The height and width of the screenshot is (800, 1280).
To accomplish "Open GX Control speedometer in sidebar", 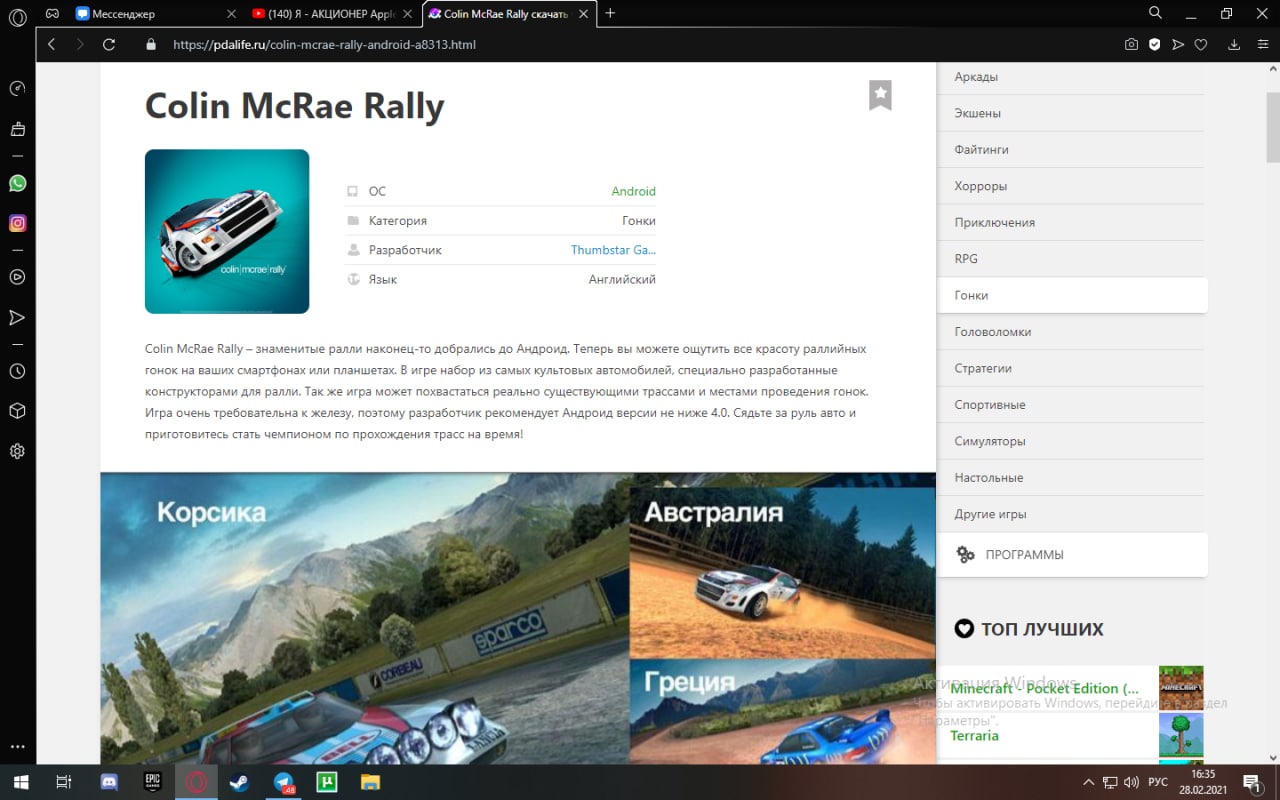I will [17, 88].
